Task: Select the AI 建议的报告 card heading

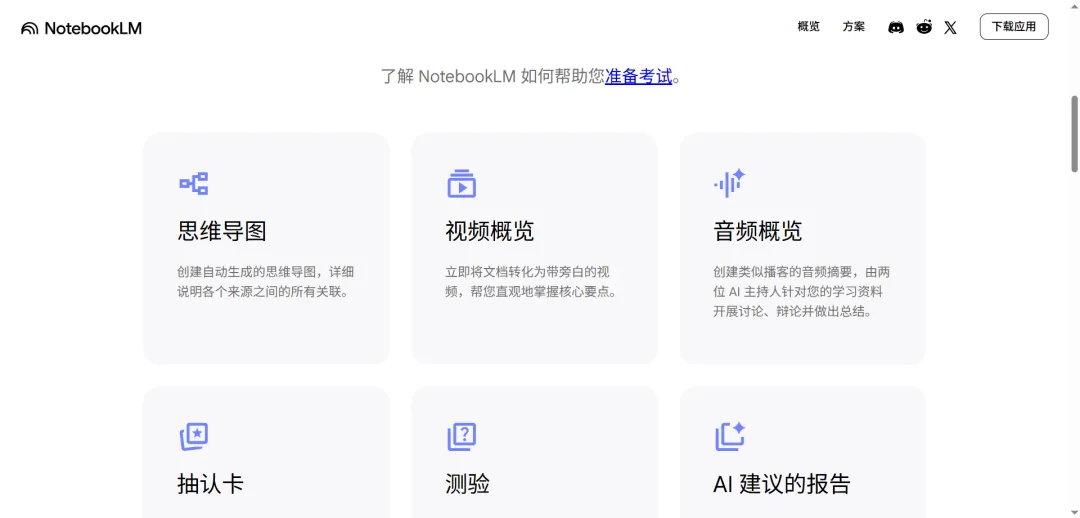Action: pyautogui.click(x=782, y=484)
